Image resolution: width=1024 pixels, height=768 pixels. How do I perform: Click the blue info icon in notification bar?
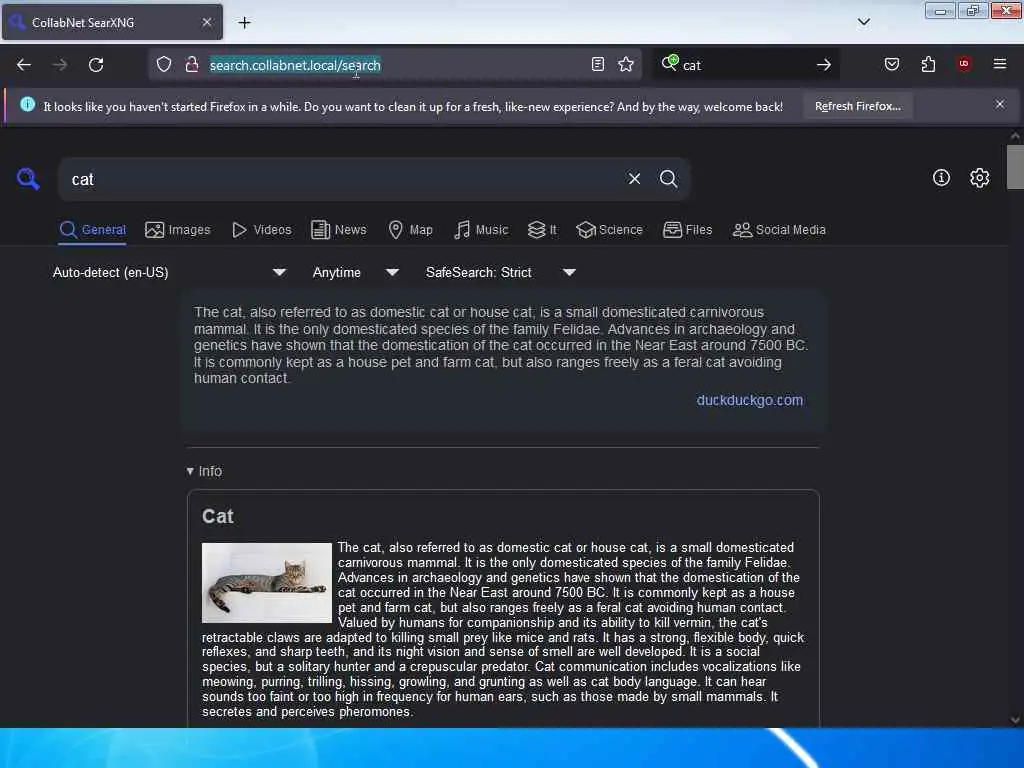click(27, 104)
